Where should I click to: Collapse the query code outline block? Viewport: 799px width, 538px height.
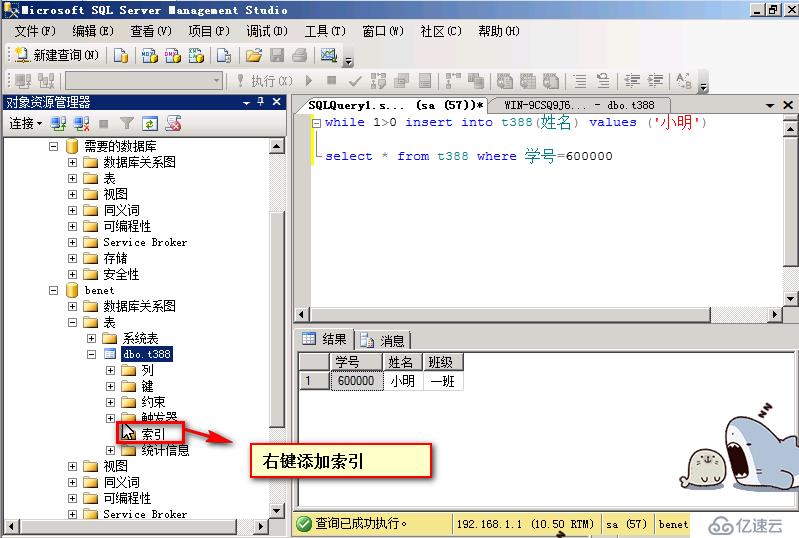point(316,123)
